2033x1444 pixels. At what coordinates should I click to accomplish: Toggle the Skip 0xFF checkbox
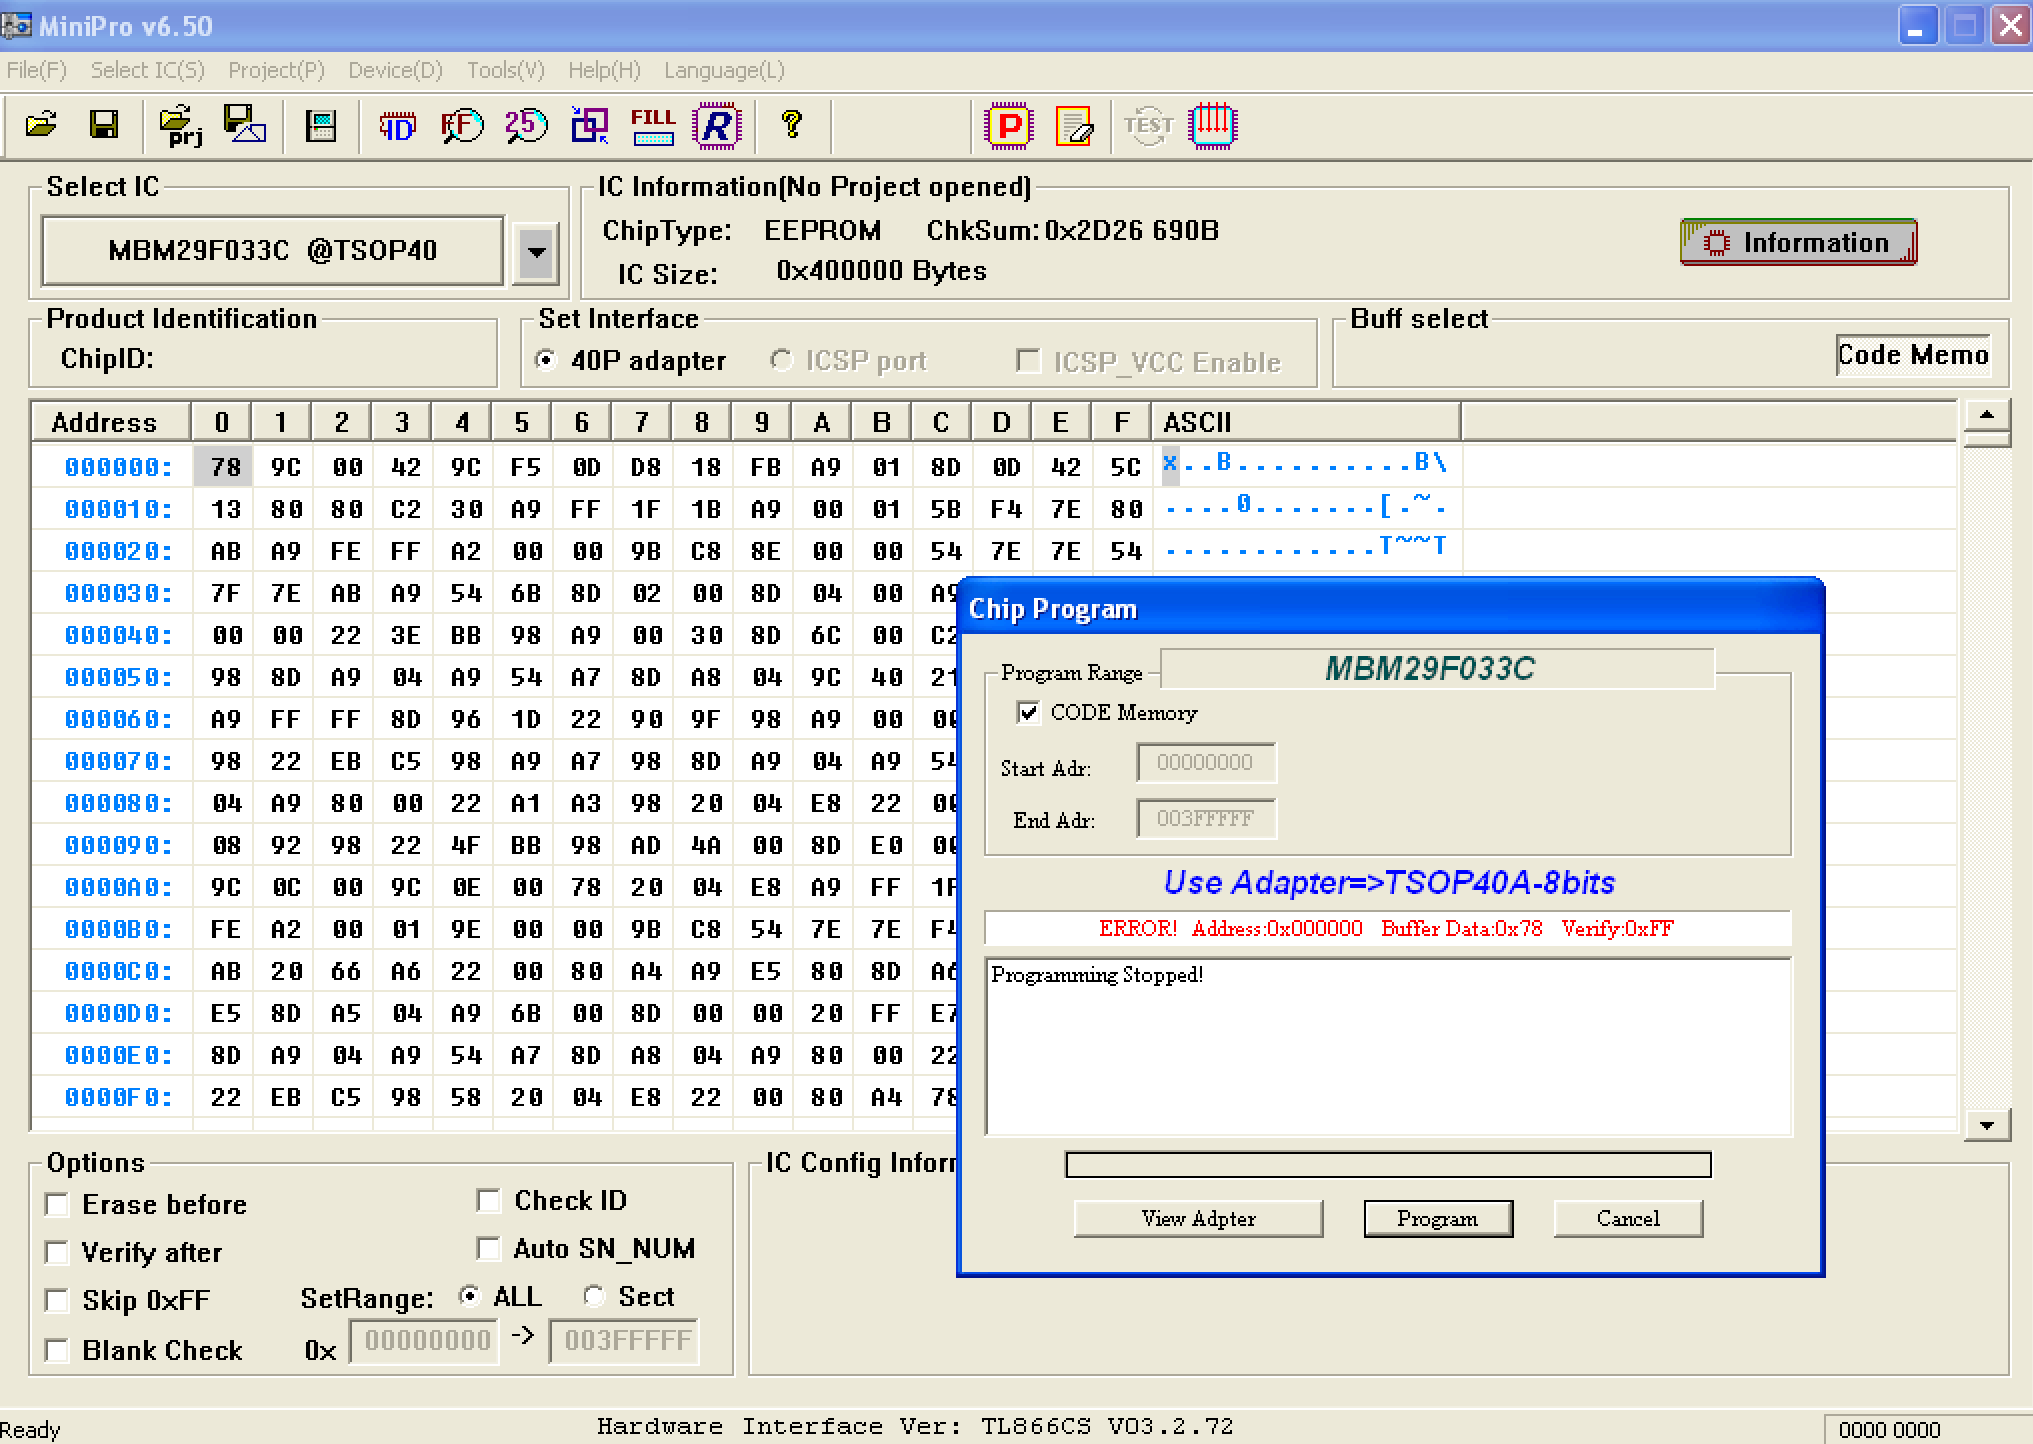point(57,1301)
